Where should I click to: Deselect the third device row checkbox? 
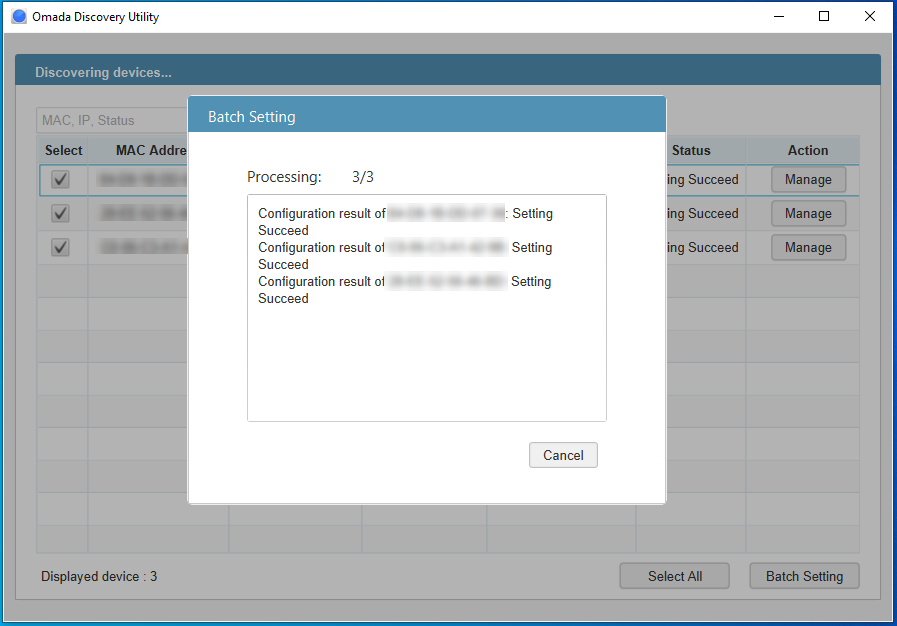[61, 248]
